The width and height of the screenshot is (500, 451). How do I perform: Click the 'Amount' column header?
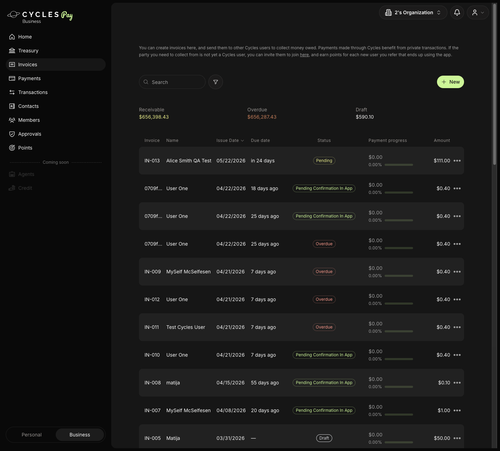442,140
